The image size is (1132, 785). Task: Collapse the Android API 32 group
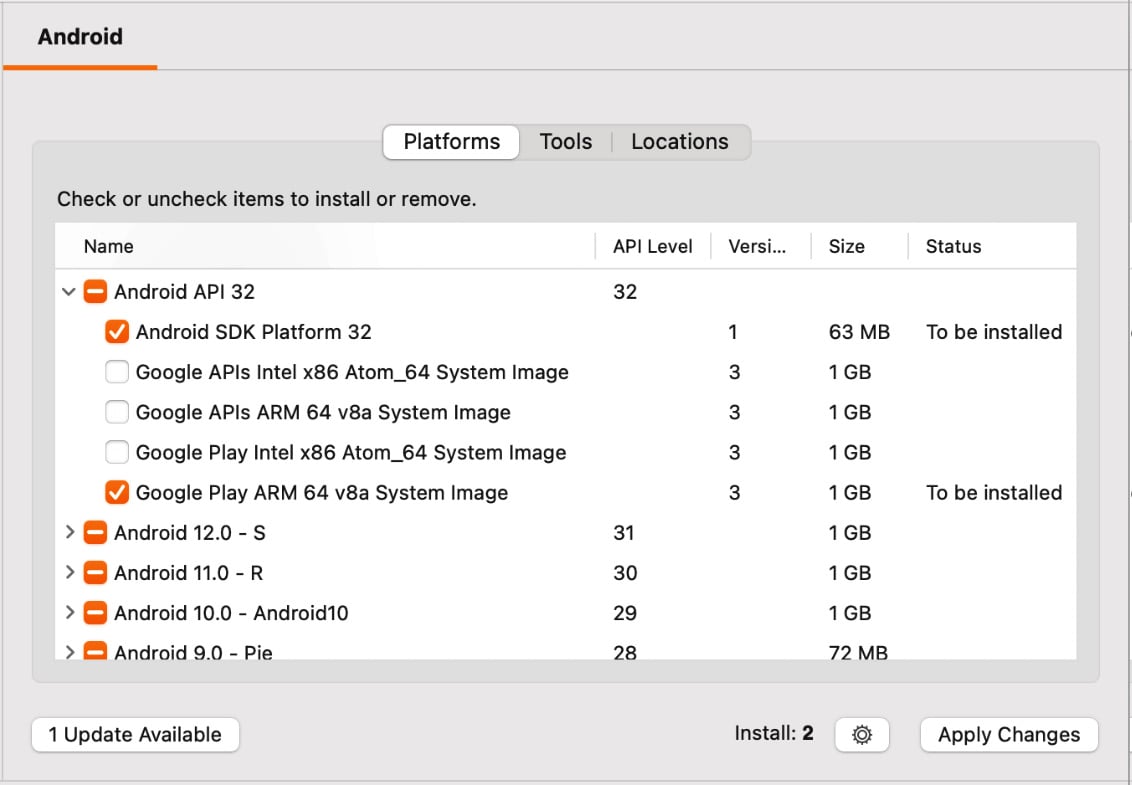69,292
